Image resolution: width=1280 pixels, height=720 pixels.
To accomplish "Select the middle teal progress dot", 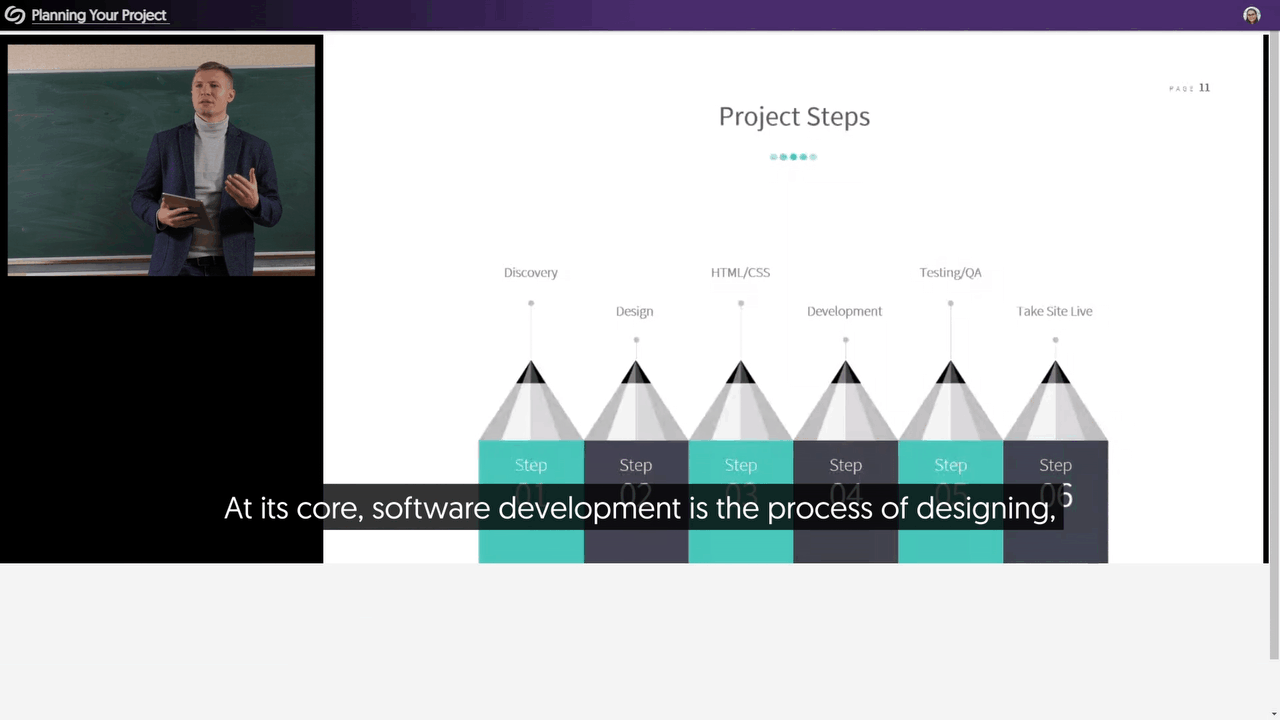I will tap(793, 157).
